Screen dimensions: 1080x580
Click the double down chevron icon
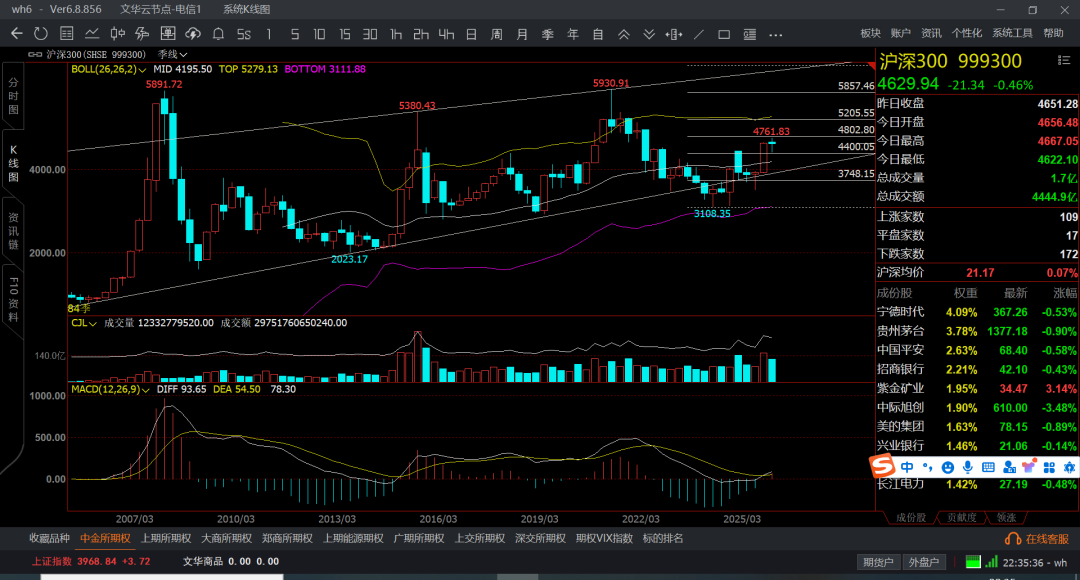[650, 34]
